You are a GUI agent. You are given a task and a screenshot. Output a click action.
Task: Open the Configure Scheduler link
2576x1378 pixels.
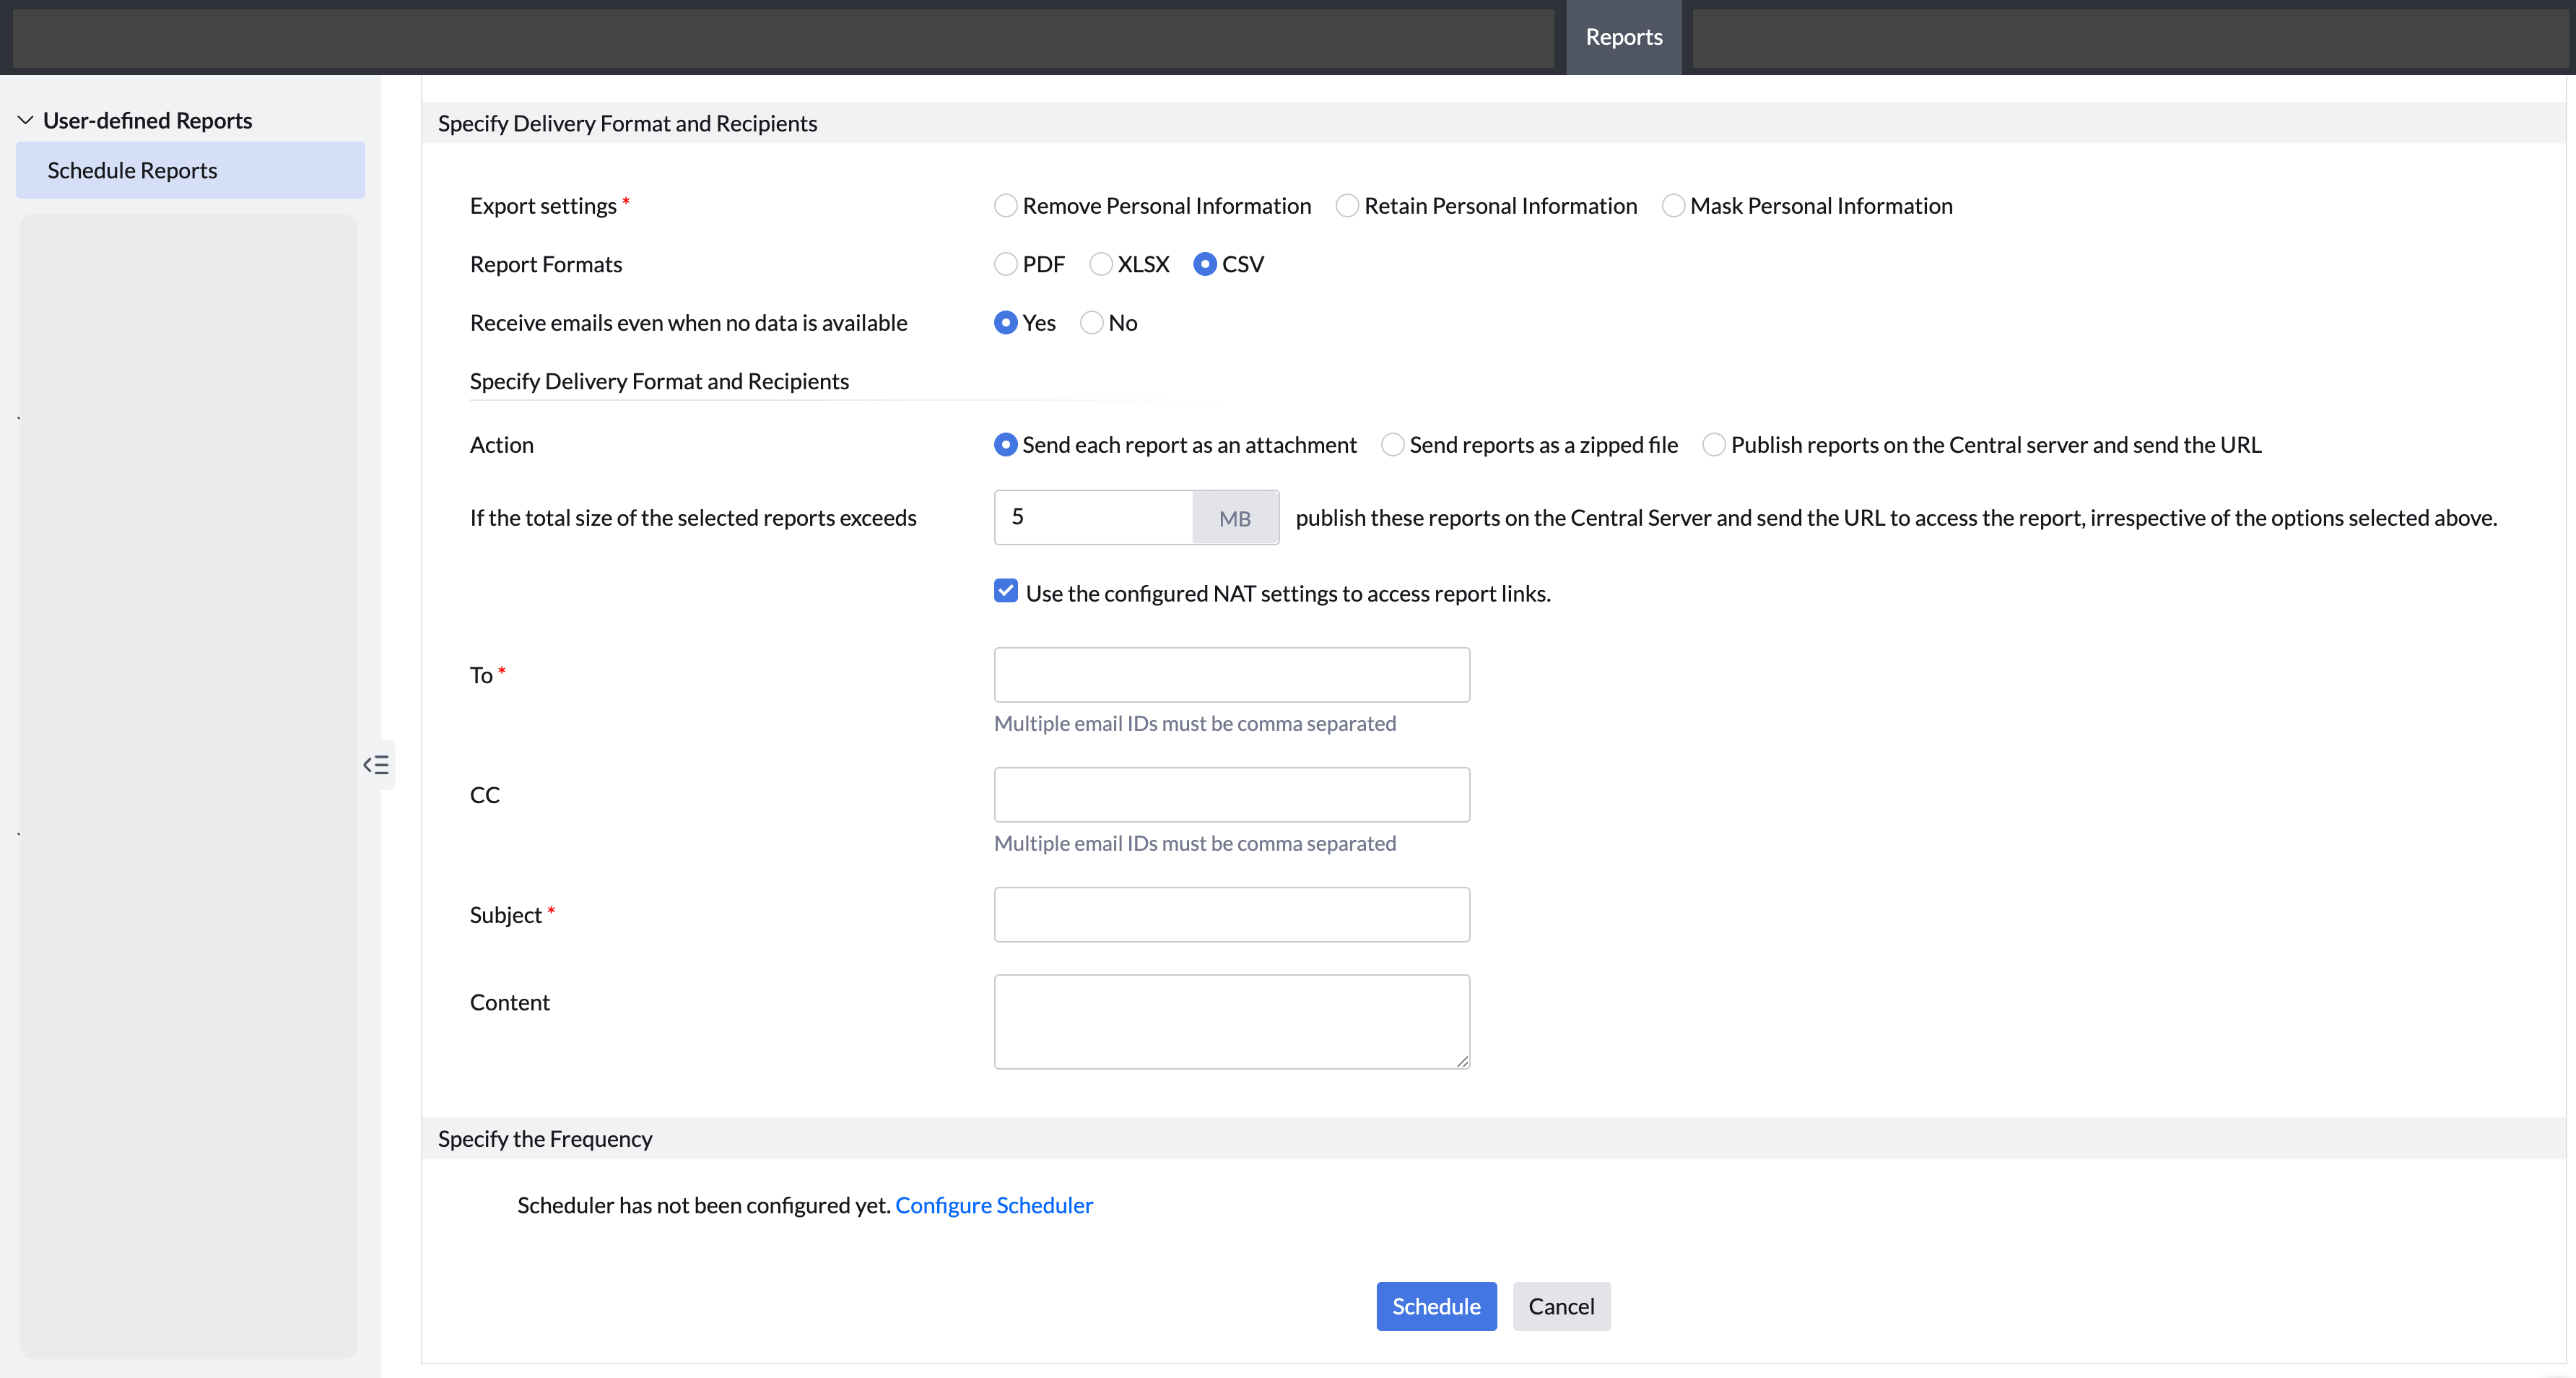coord(993,1206)
